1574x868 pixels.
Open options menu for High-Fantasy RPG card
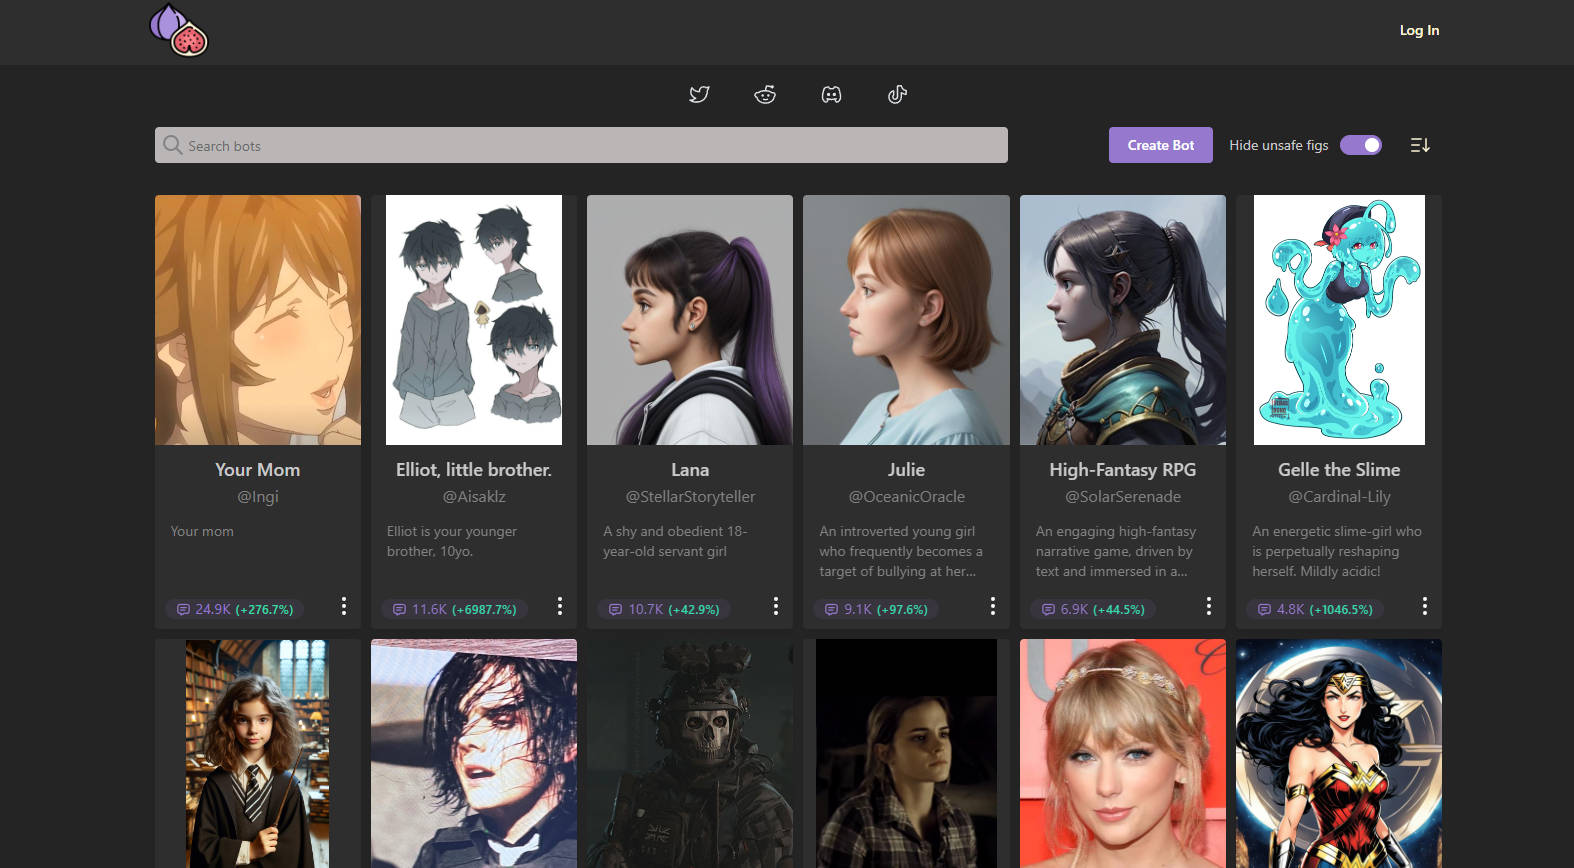[x=1208, y=606]
